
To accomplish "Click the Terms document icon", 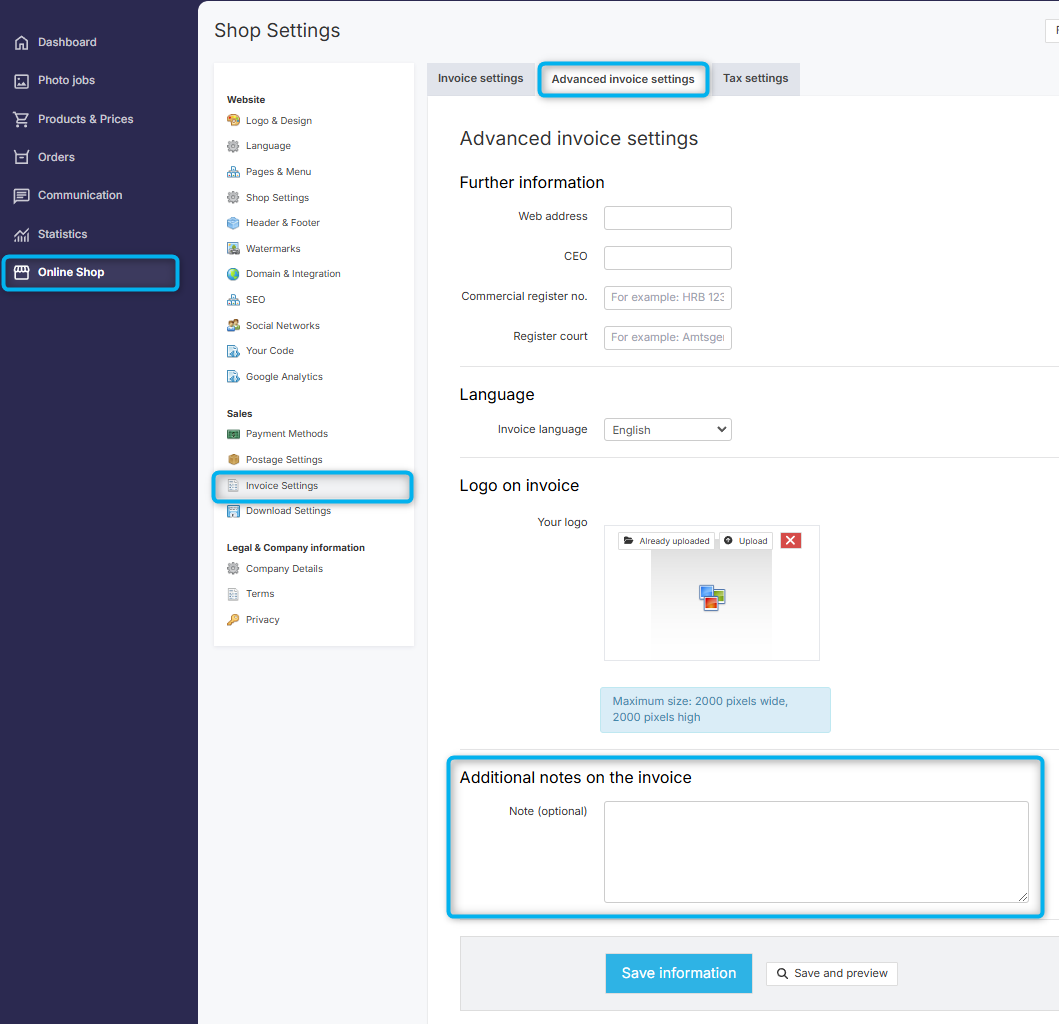I will 233,594.
